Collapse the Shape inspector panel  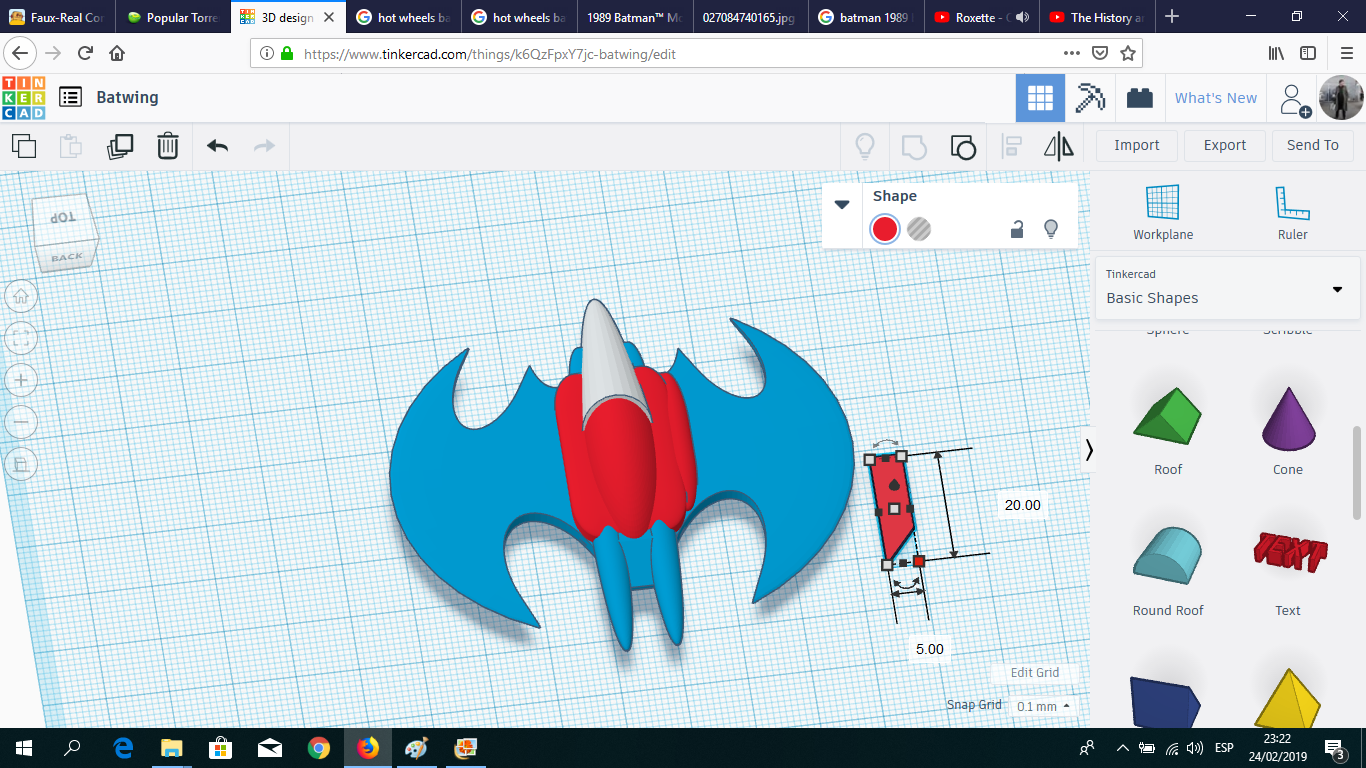click(842, 204)
